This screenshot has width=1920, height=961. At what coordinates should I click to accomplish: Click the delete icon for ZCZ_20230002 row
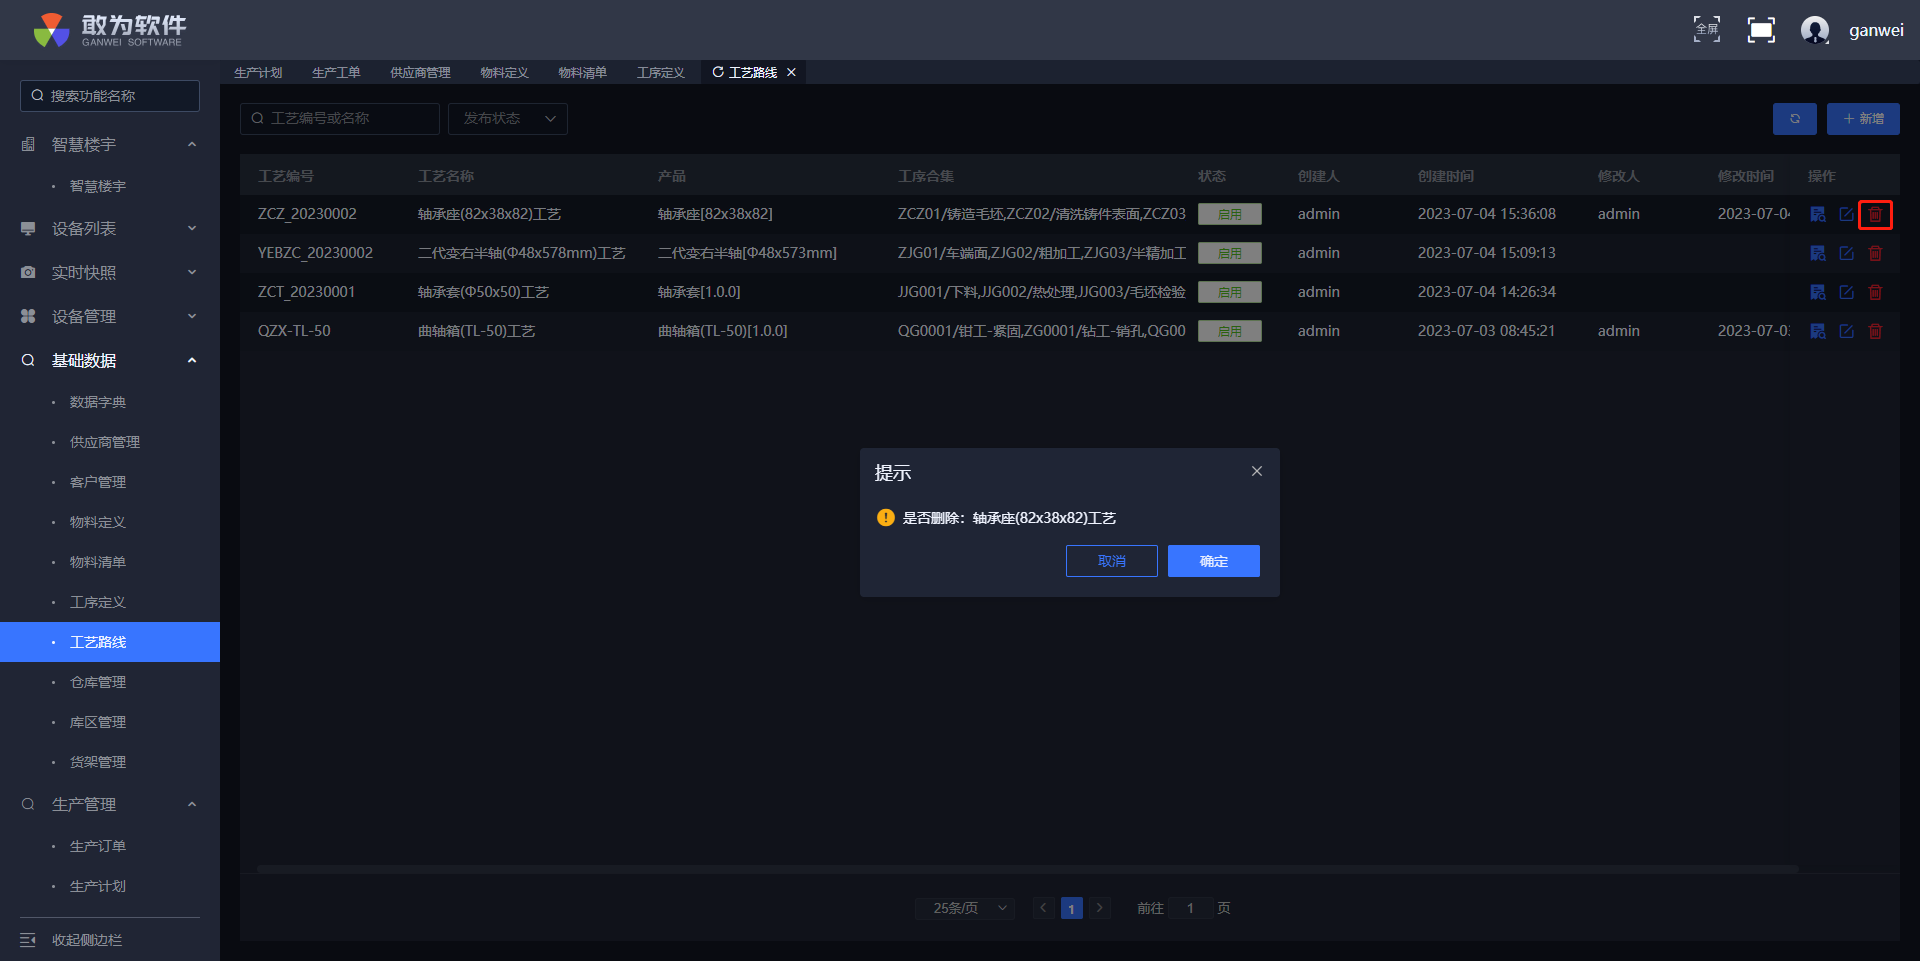click(x=1875, y=214)
